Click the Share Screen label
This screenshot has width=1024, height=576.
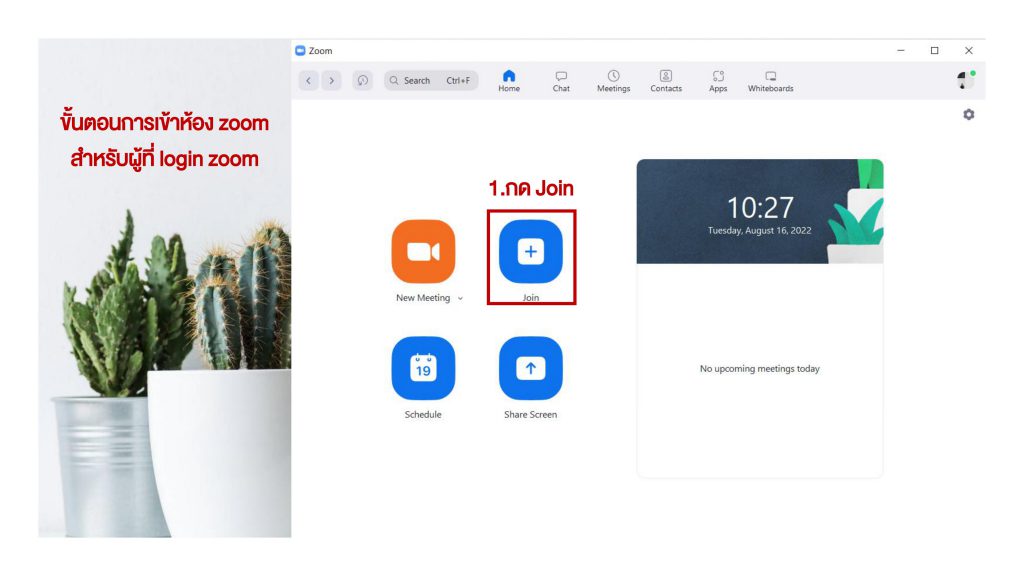(530, 415)
